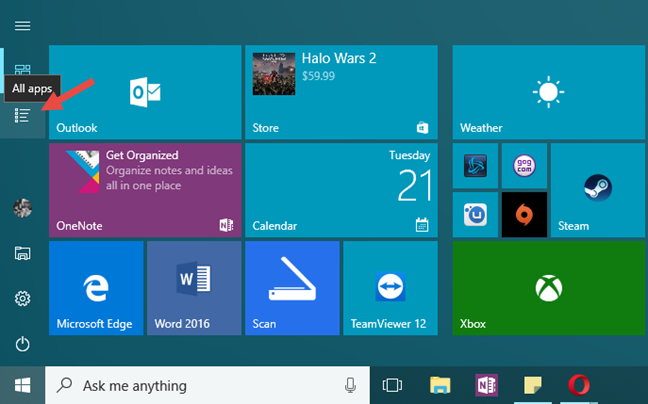648x404 pixels.
Task: Open the Xbox tile
Action: pos(549,288)
